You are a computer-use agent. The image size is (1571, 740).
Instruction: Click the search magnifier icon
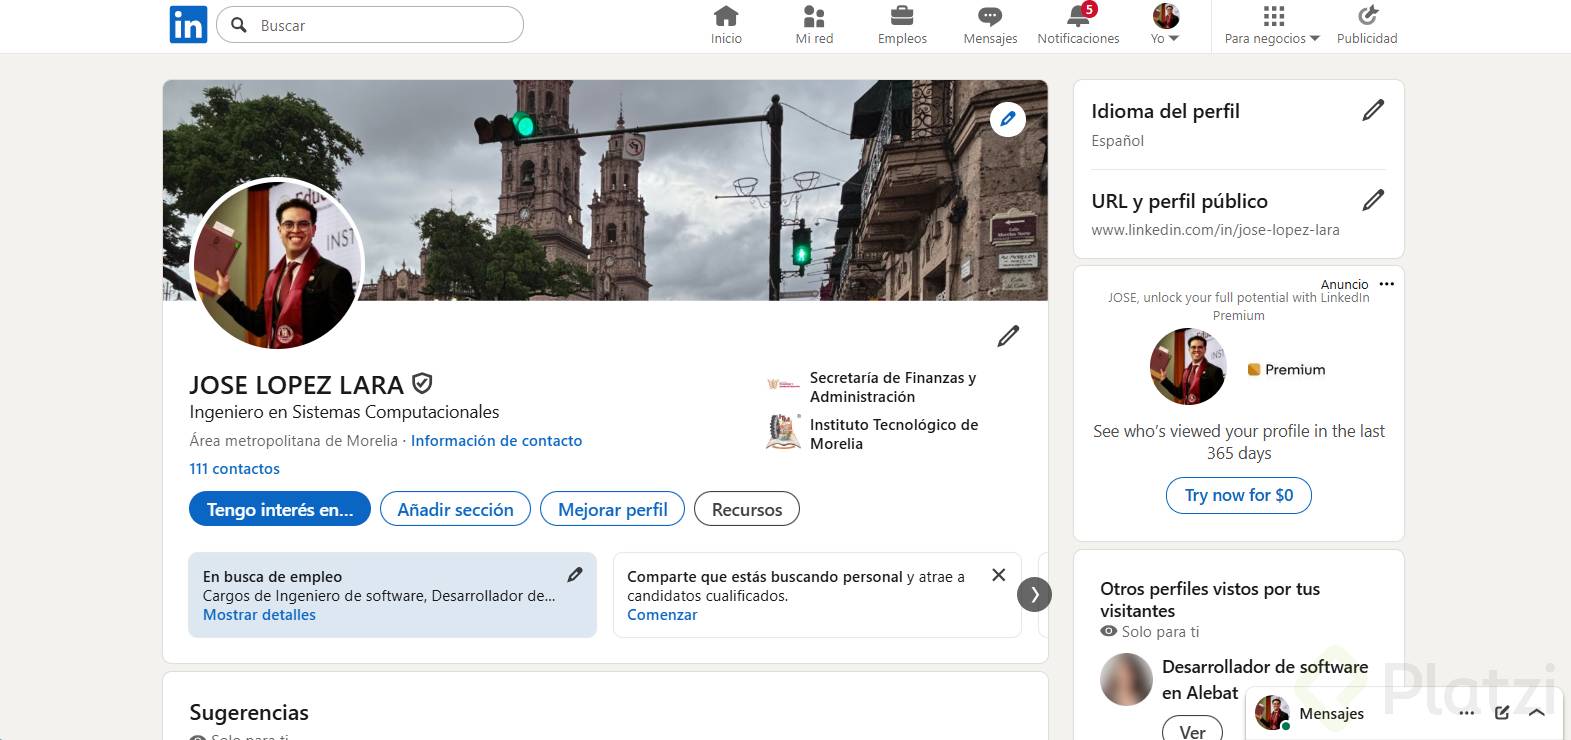point(239,25)
